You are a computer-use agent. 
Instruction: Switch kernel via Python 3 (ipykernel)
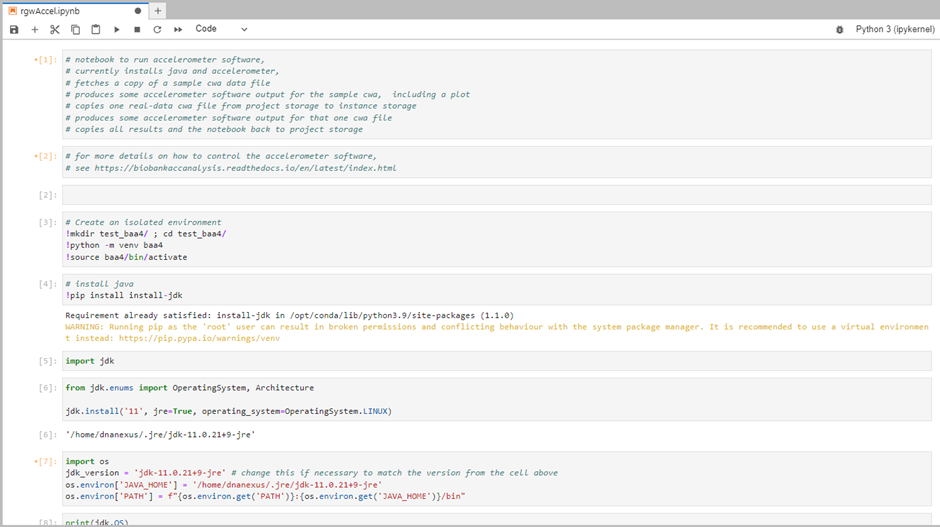894,29
